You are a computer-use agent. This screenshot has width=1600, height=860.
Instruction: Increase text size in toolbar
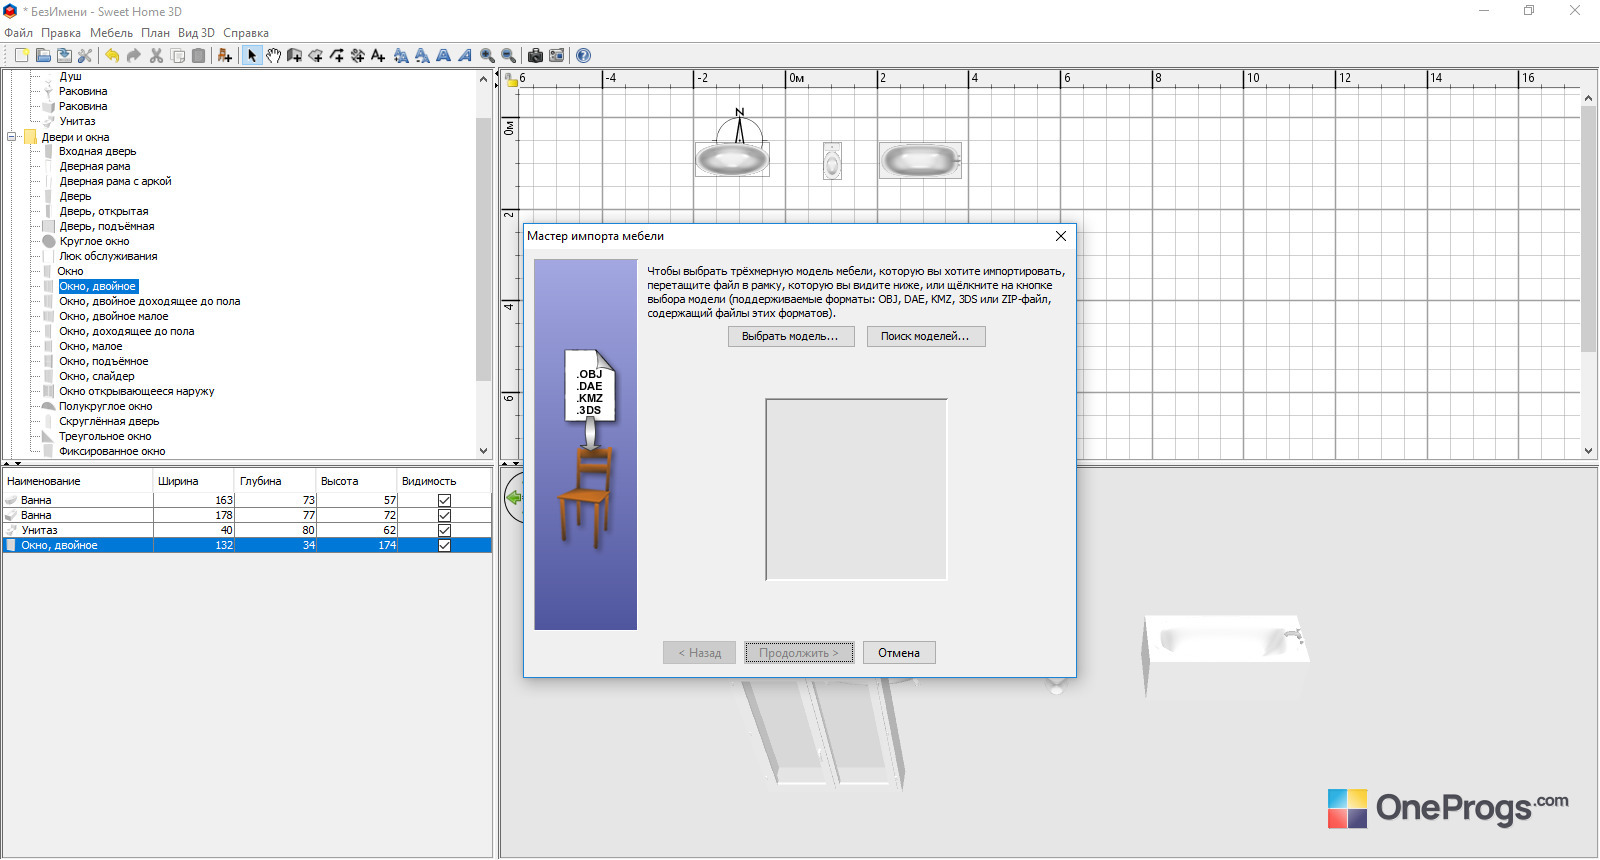pos(401,56)
